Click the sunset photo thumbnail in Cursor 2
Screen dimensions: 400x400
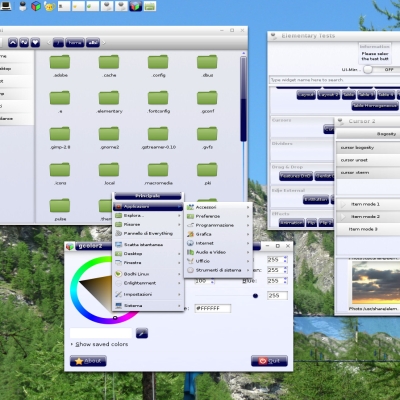(376, 283)
